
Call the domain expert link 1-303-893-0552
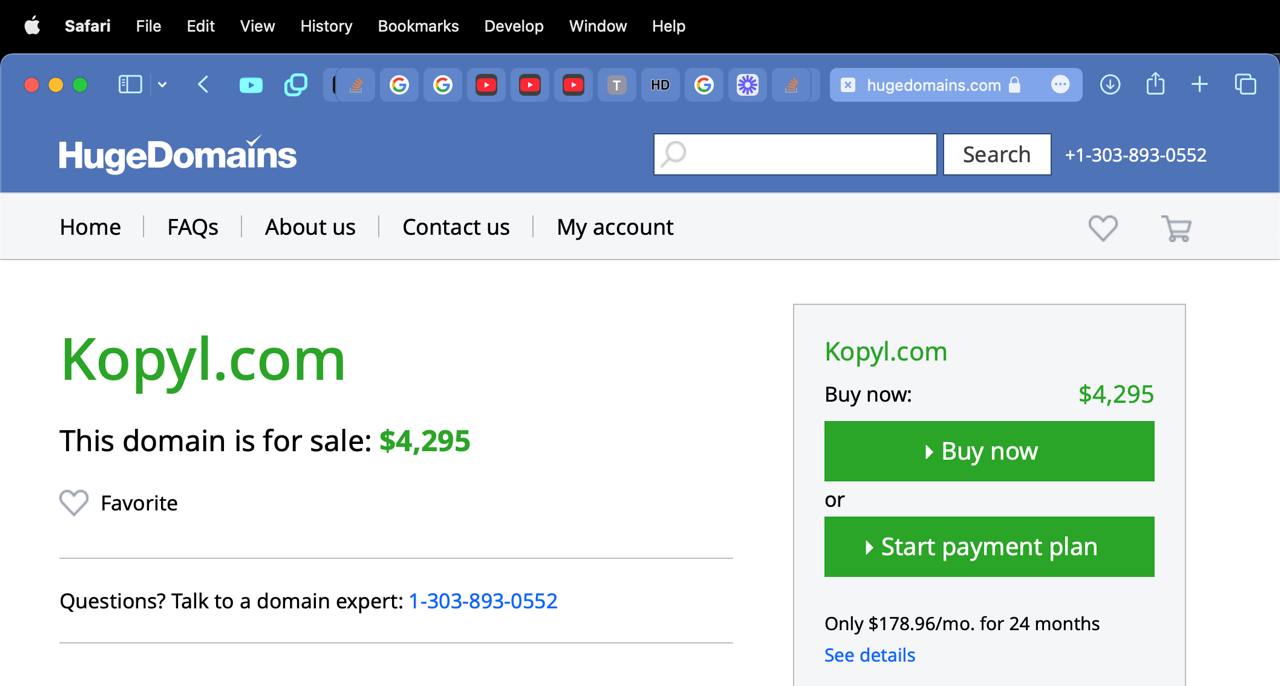click(483, 601)
